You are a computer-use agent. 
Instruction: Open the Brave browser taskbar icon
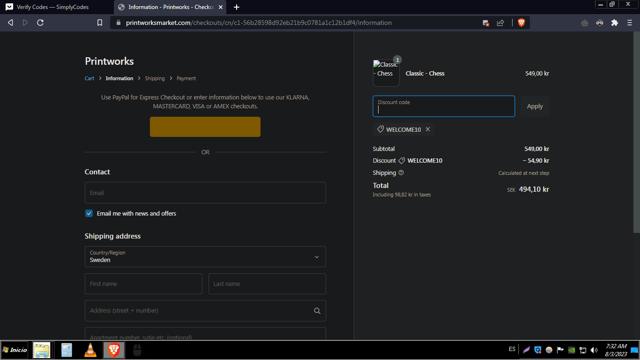click(x=114, y=350)
